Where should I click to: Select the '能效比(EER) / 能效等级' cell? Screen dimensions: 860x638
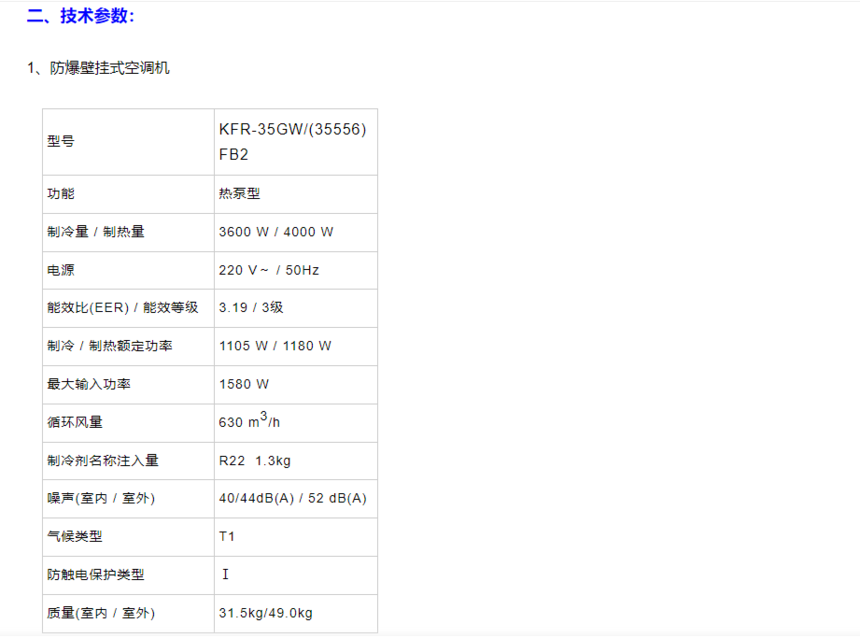(128, 308)
